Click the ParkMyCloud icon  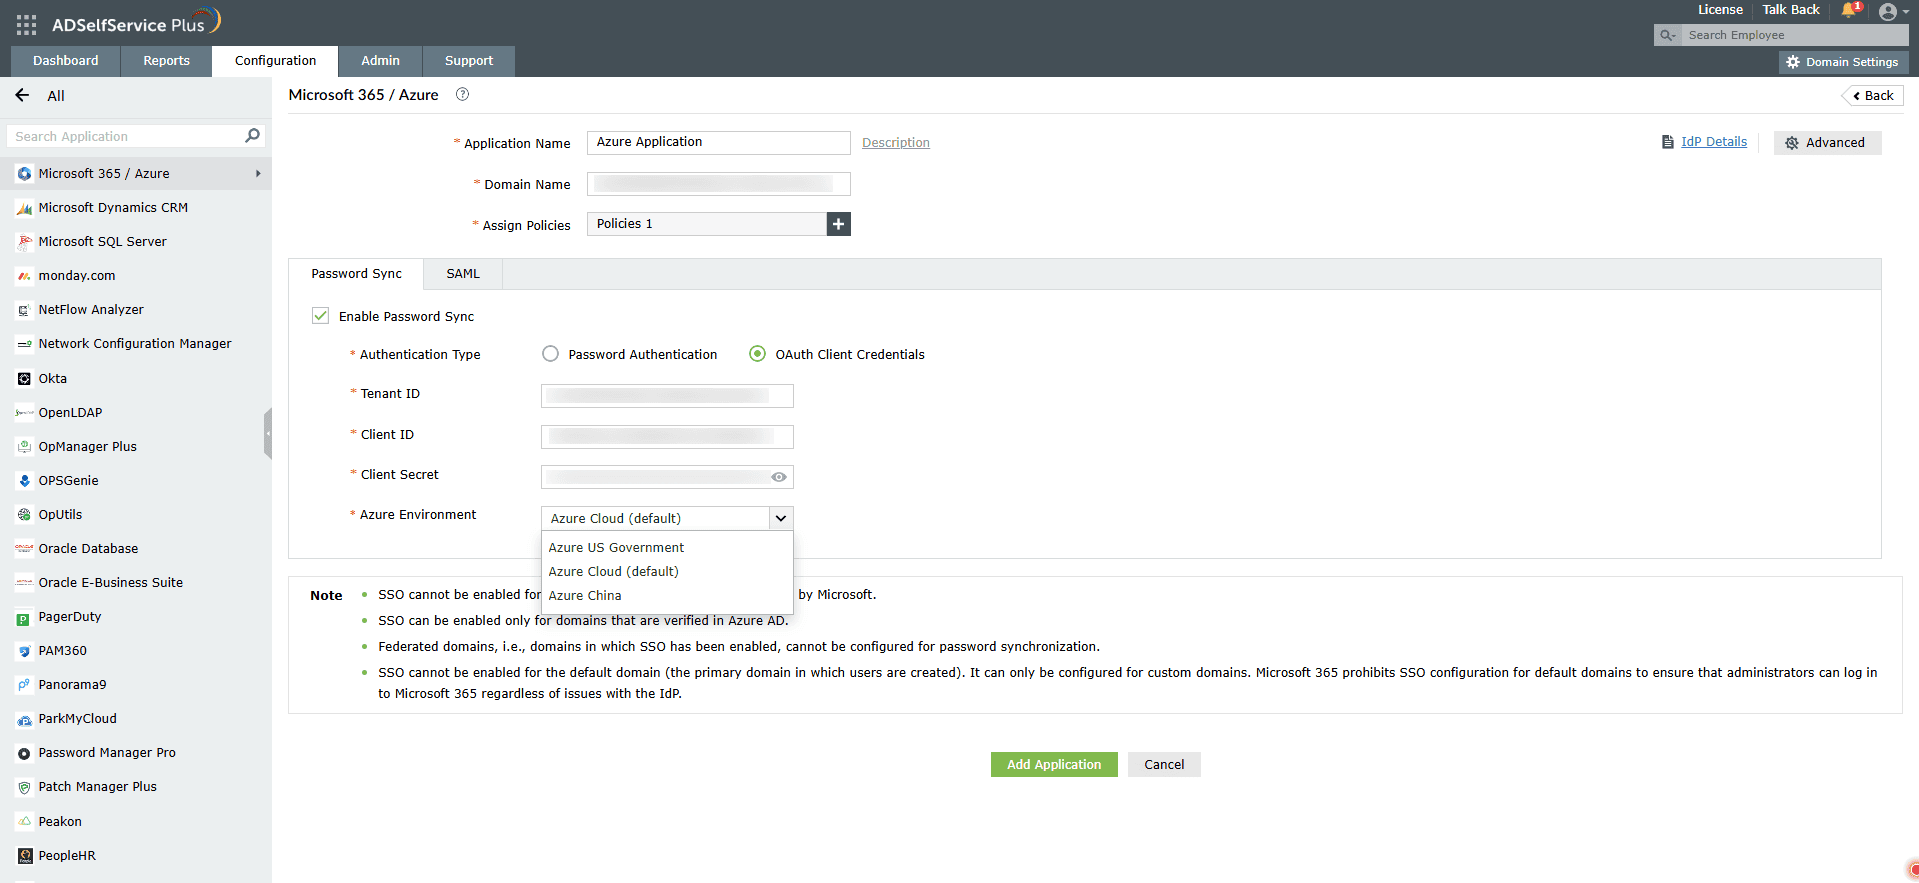[x=25, y=719]
